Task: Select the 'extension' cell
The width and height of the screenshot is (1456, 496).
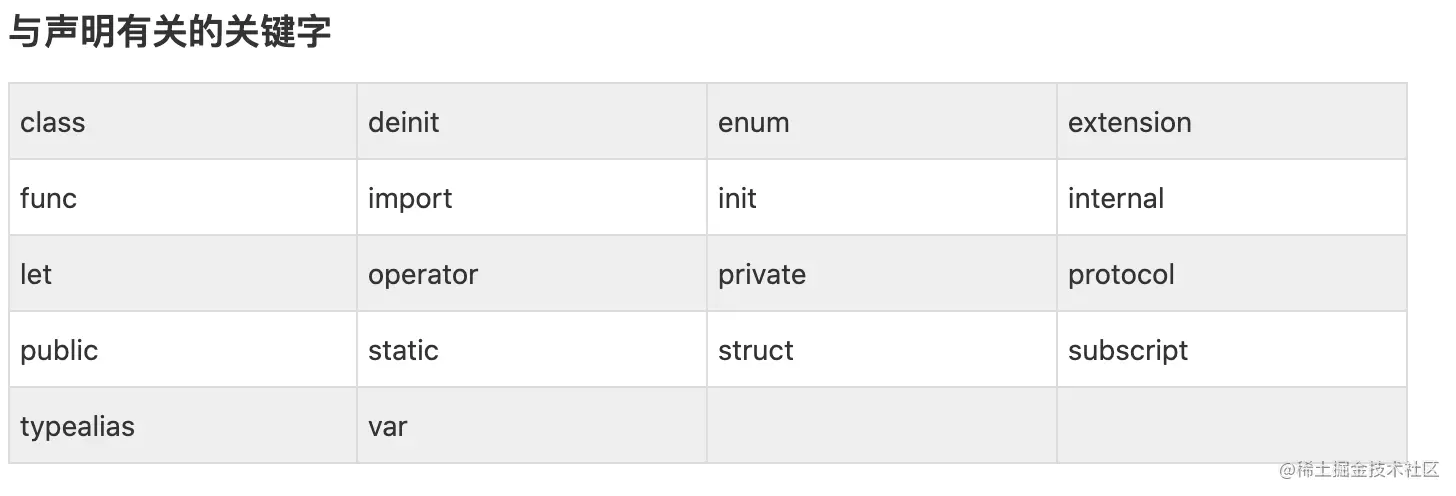Action: [1232, 122]
